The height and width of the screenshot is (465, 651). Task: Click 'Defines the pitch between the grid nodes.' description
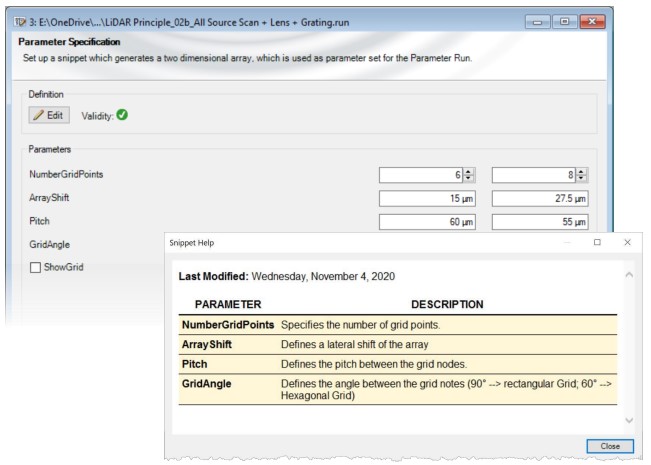coord(374,364)
